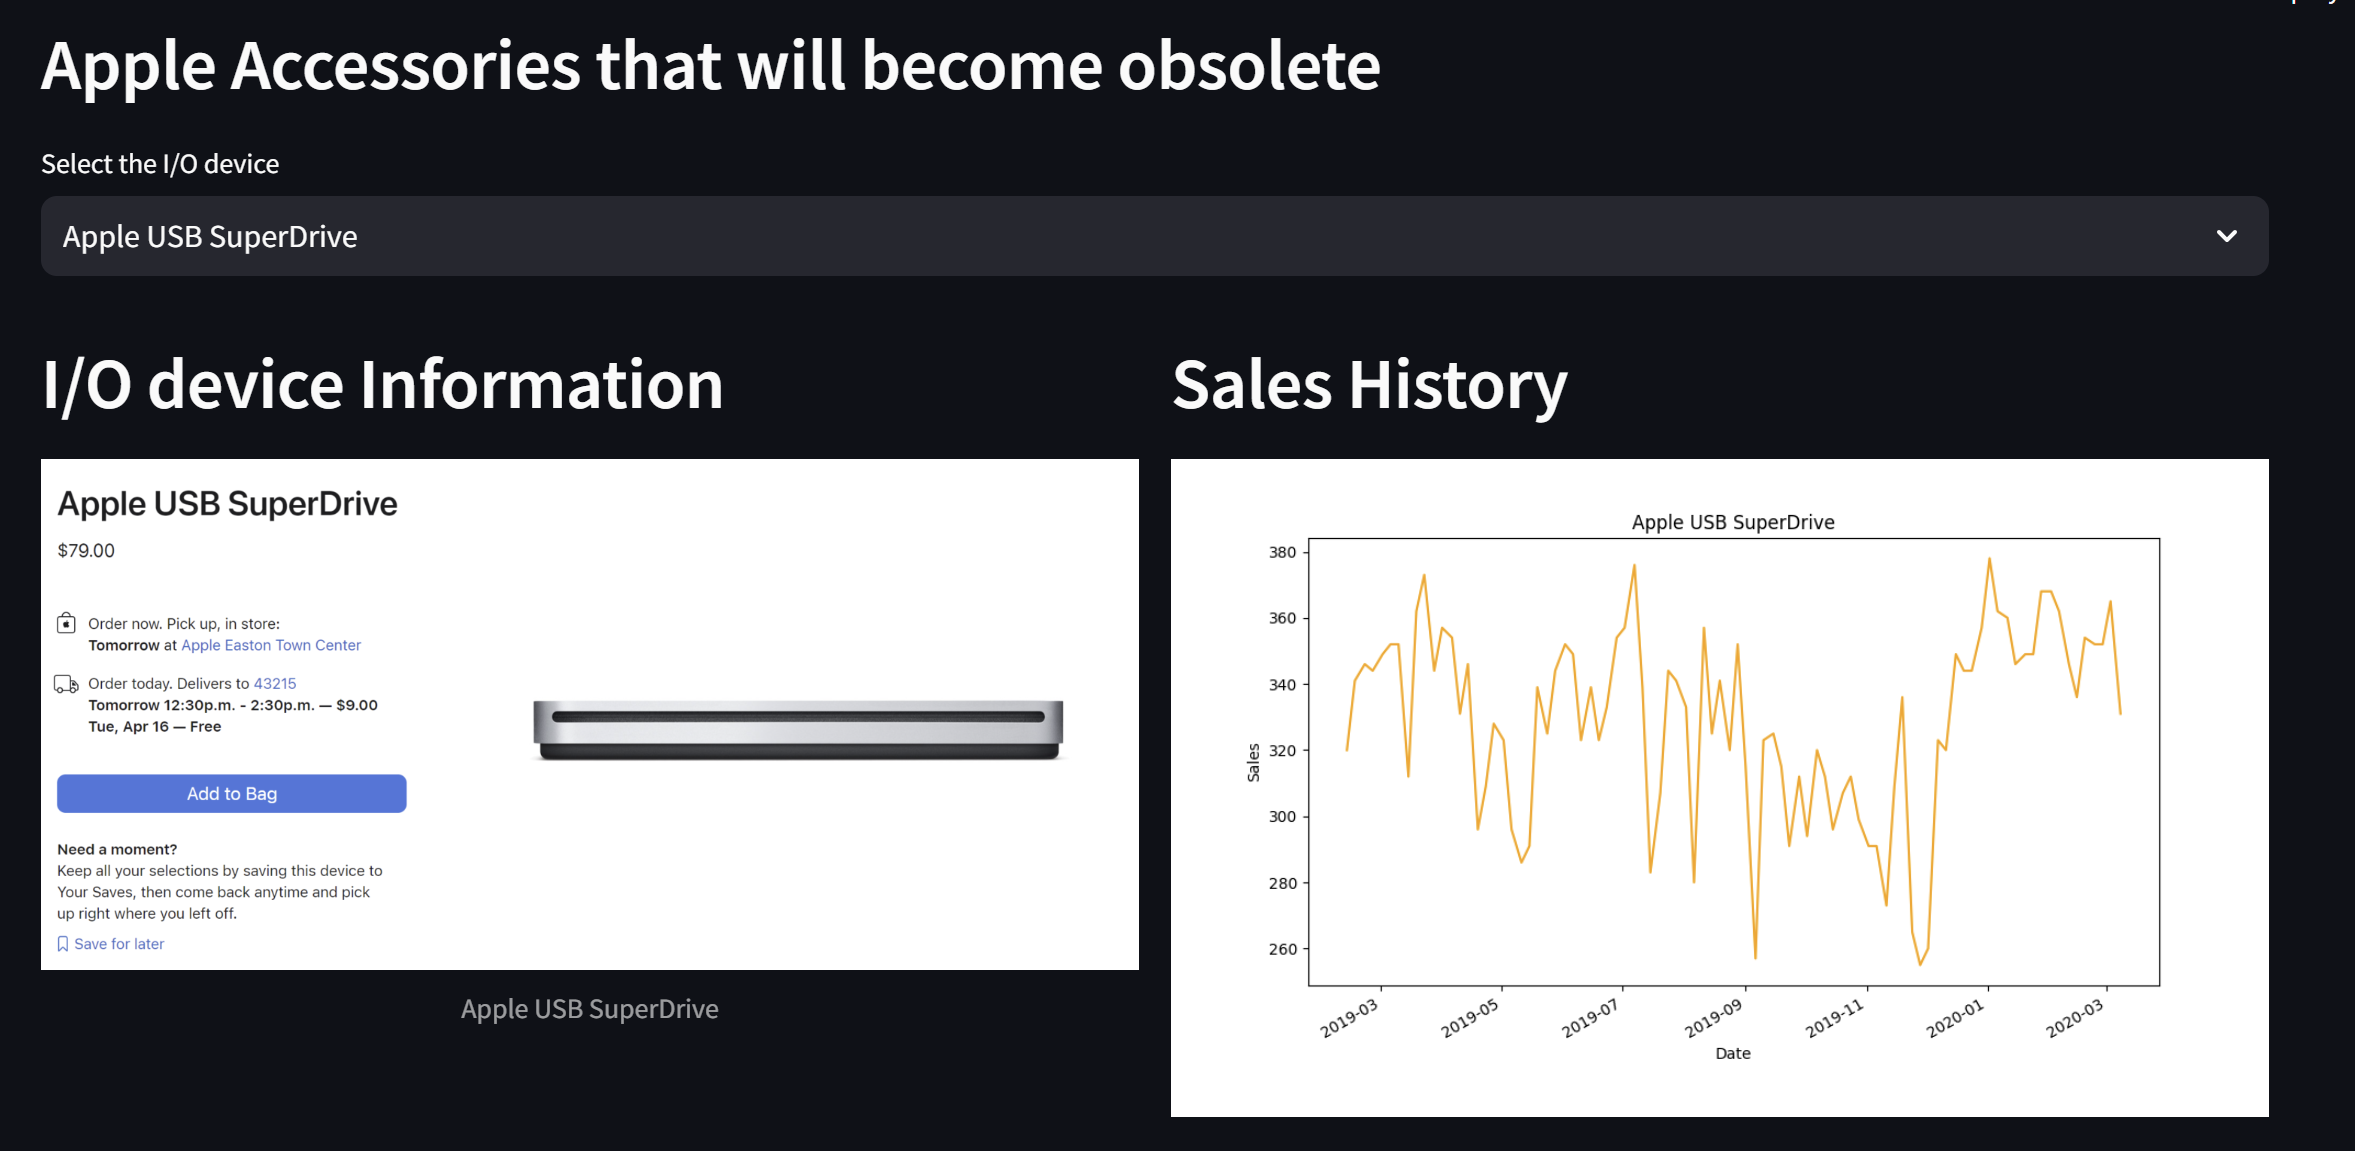Click the Apple USB SuperDrive product title
The height and width of the screenshot is (1151, 2355).
[x=227, y=504]
